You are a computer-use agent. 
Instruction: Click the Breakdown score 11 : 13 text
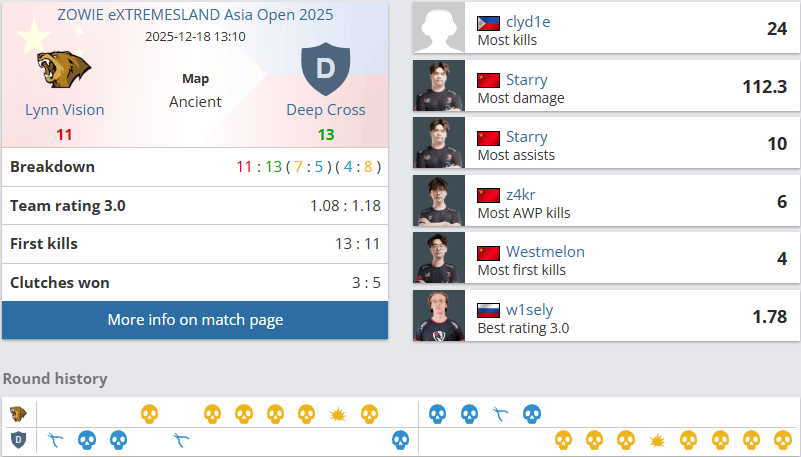[259, 167]
